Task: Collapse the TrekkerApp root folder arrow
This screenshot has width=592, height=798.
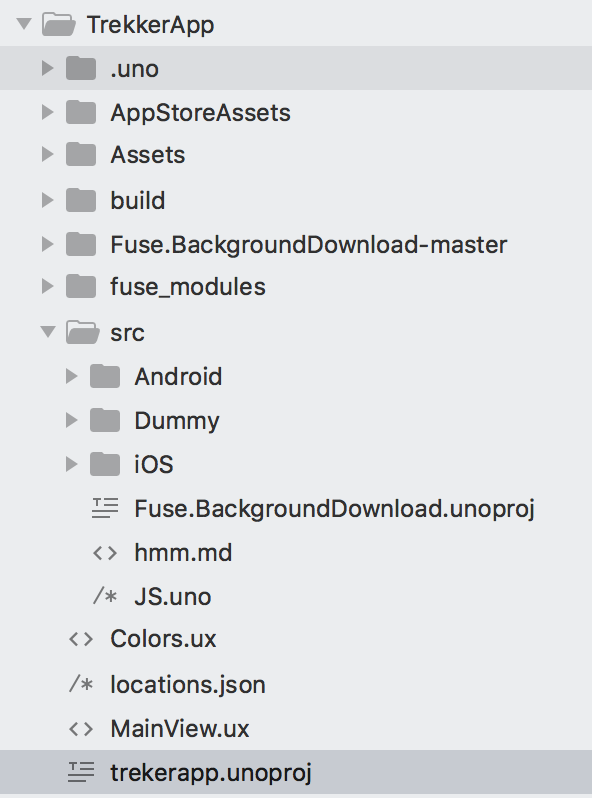Action: [x=24, y=23]
